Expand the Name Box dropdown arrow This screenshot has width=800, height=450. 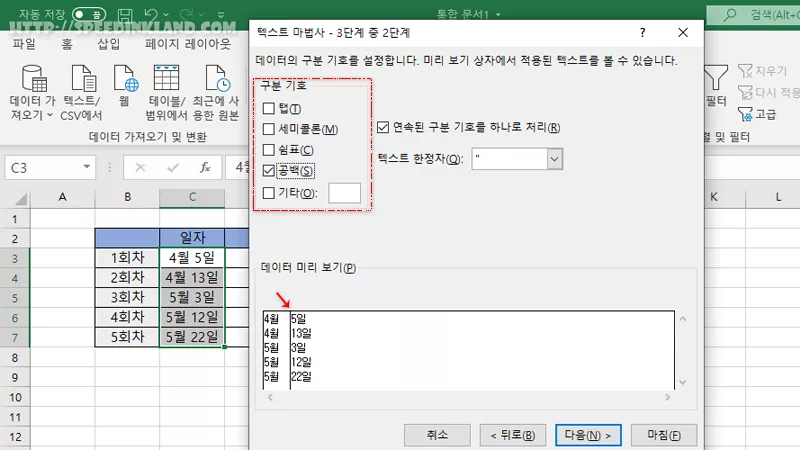click(87, 167)
